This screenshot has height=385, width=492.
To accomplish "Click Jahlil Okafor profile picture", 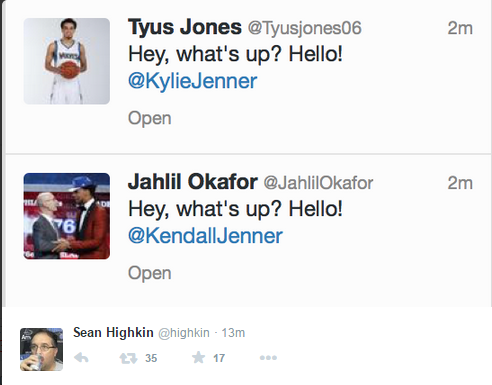I will click(67, 216).
